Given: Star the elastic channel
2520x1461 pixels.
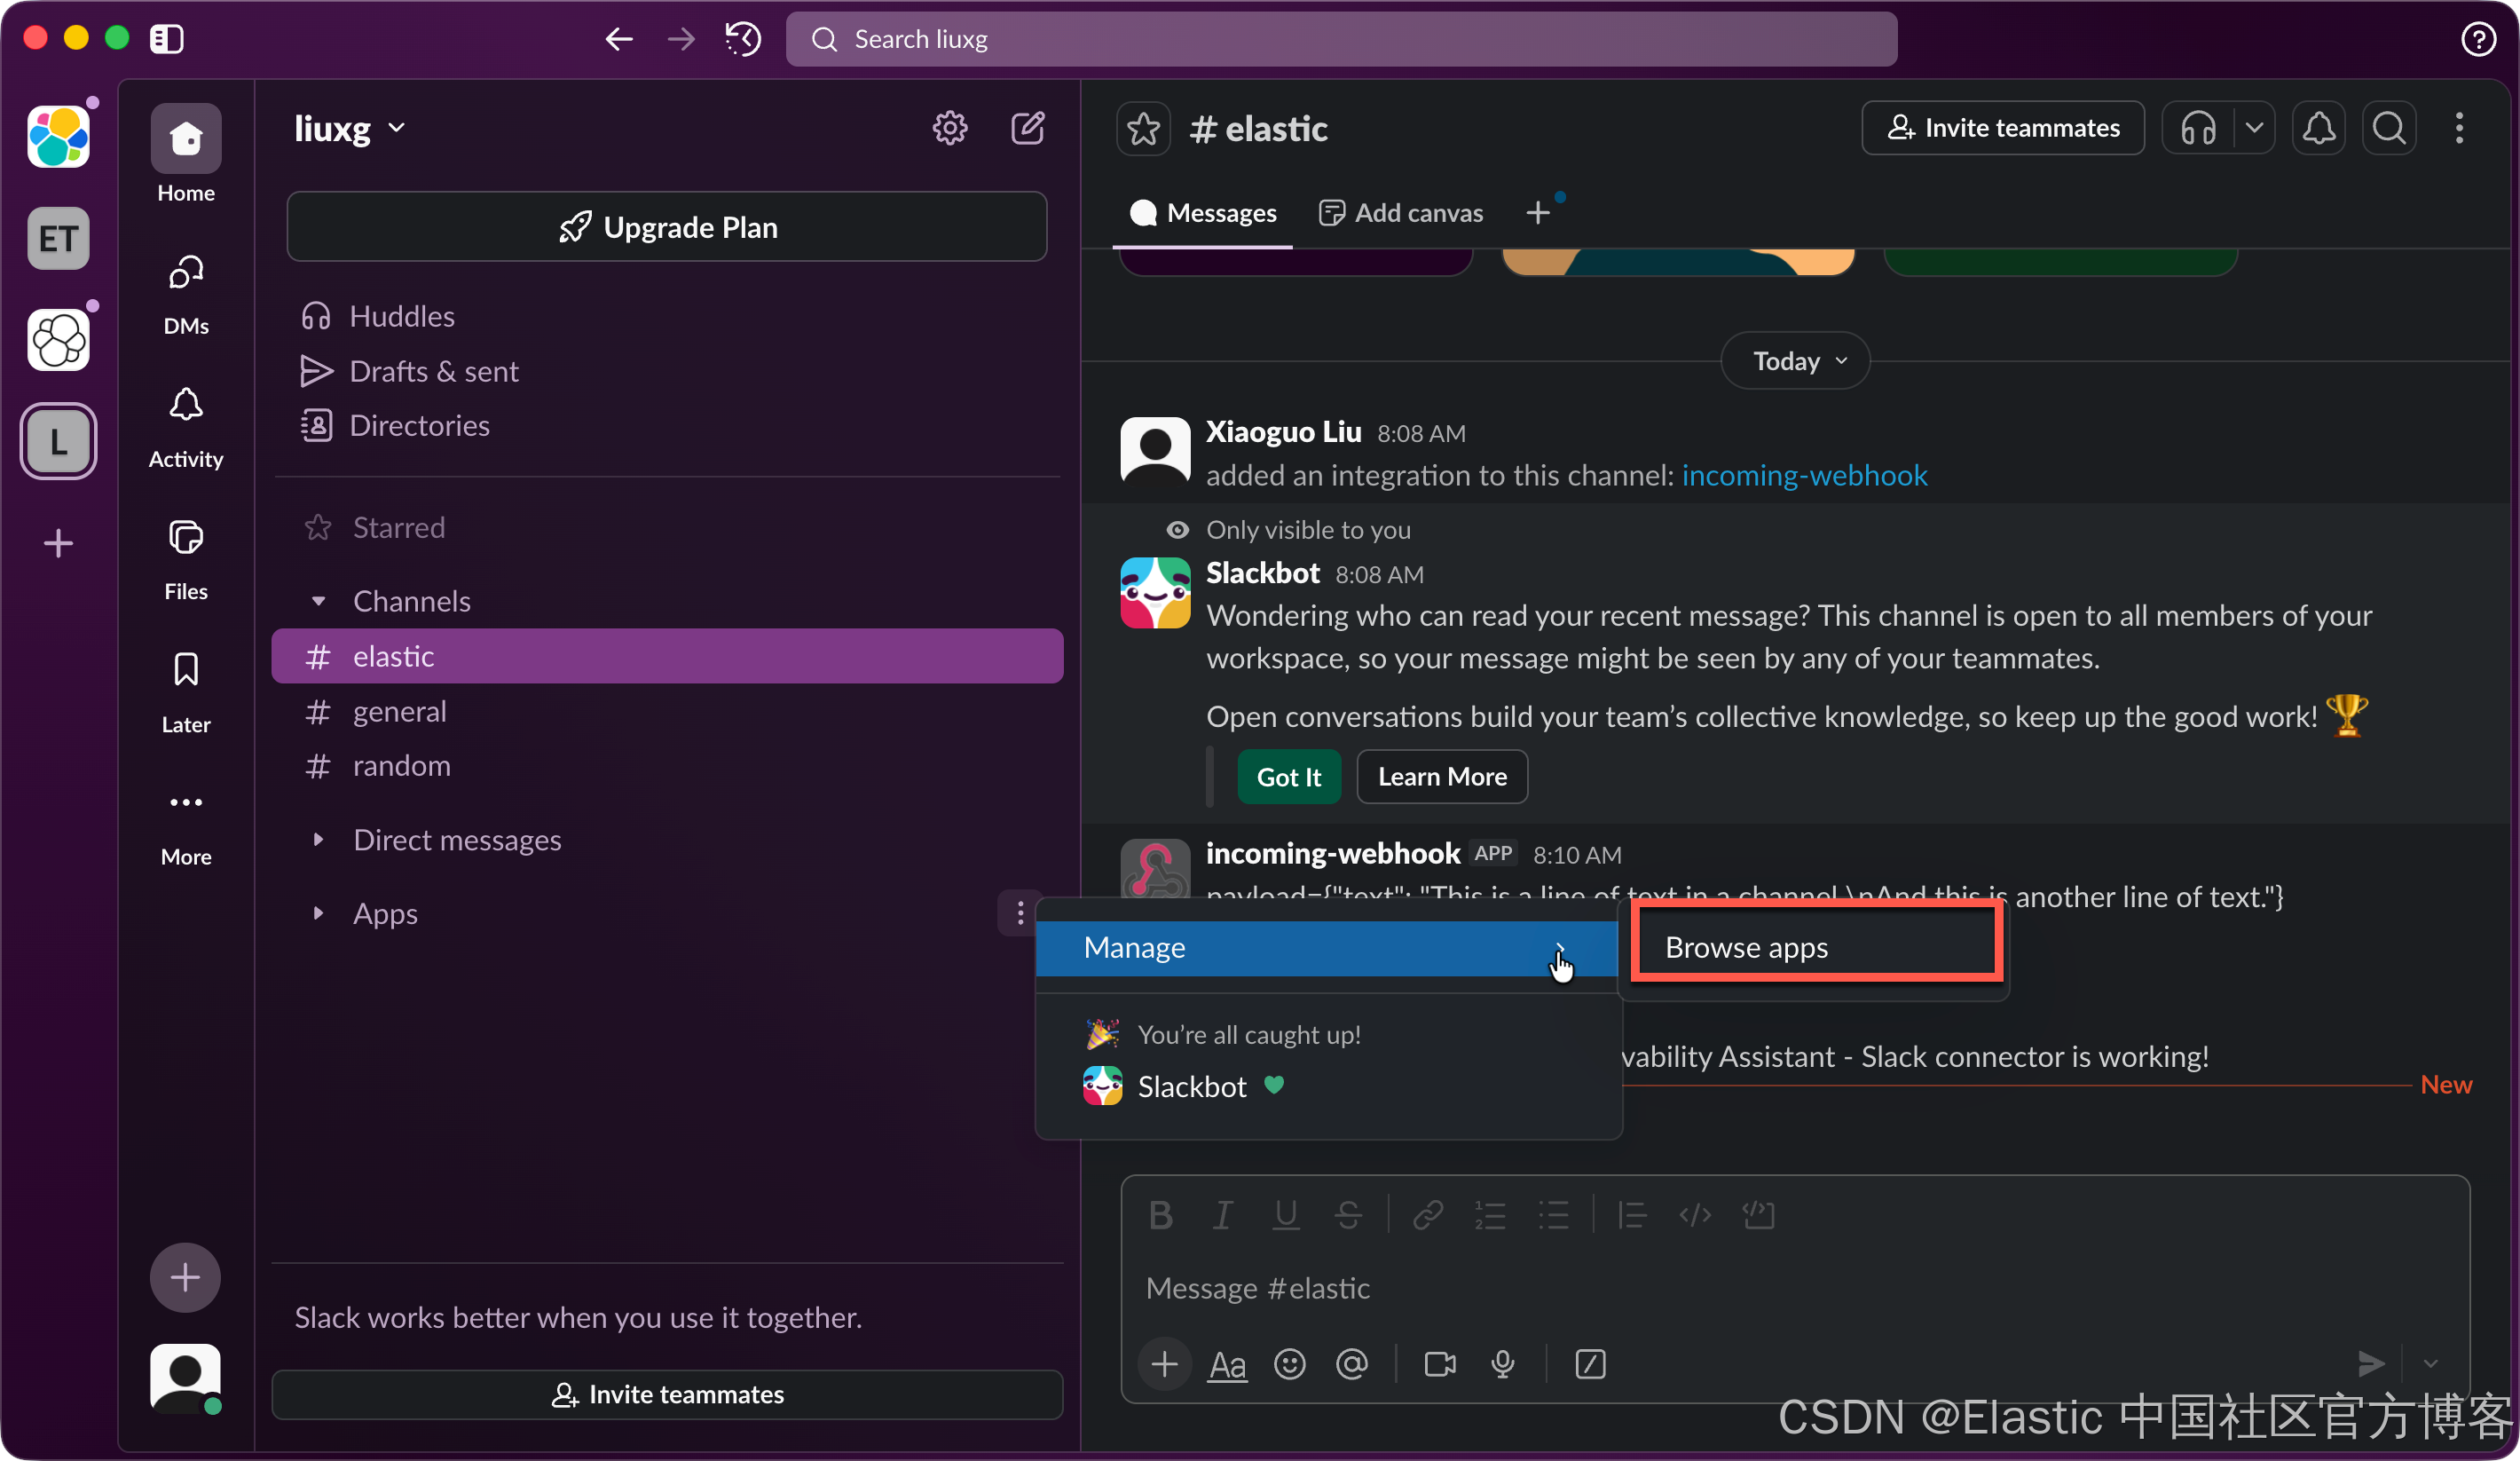Looking at the screenshot, I should tap(1143, 129).
